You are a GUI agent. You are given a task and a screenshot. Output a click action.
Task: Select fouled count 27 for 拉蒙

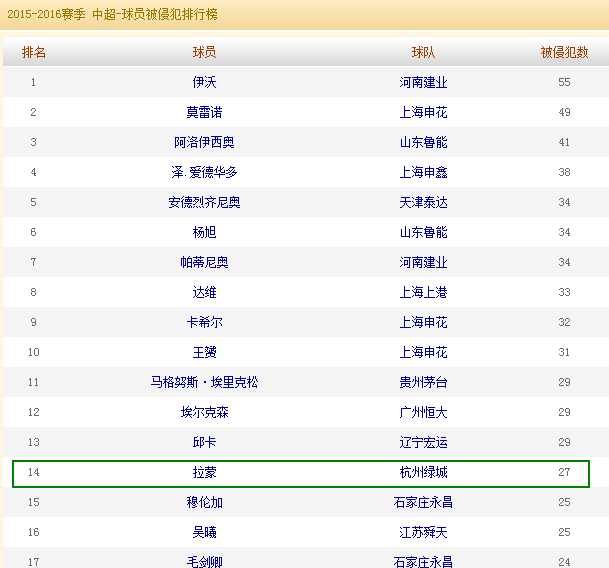[x=564, y=472]
